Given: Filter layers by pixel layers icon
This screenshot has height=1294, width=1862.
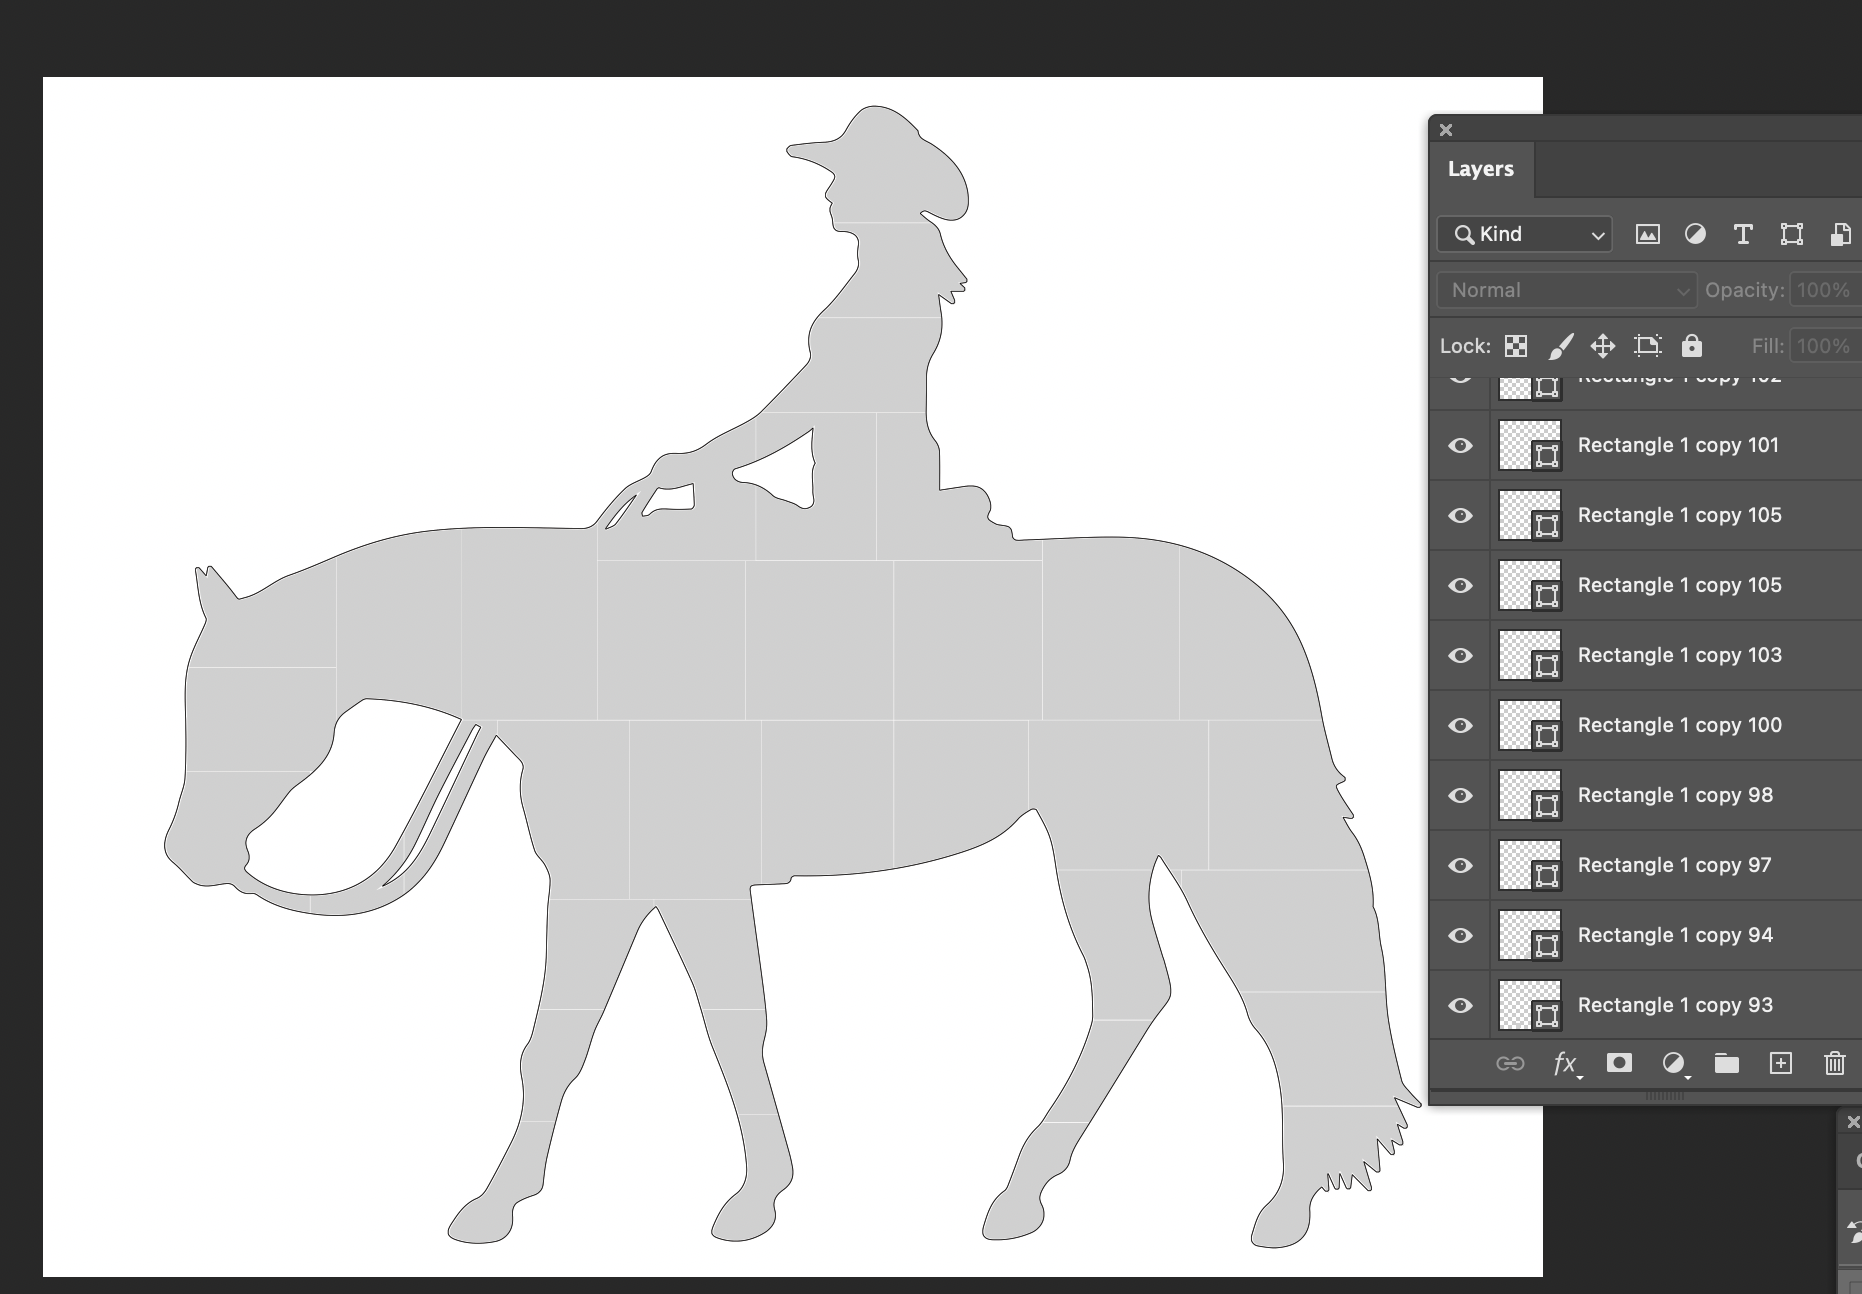Looking at the screenshot, I should (1647, 234).
